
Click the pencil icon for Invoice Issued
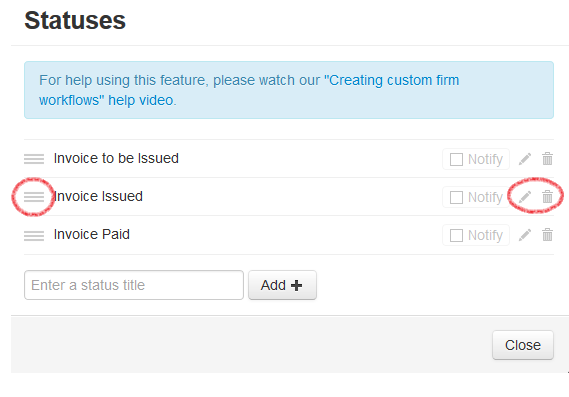525,197
